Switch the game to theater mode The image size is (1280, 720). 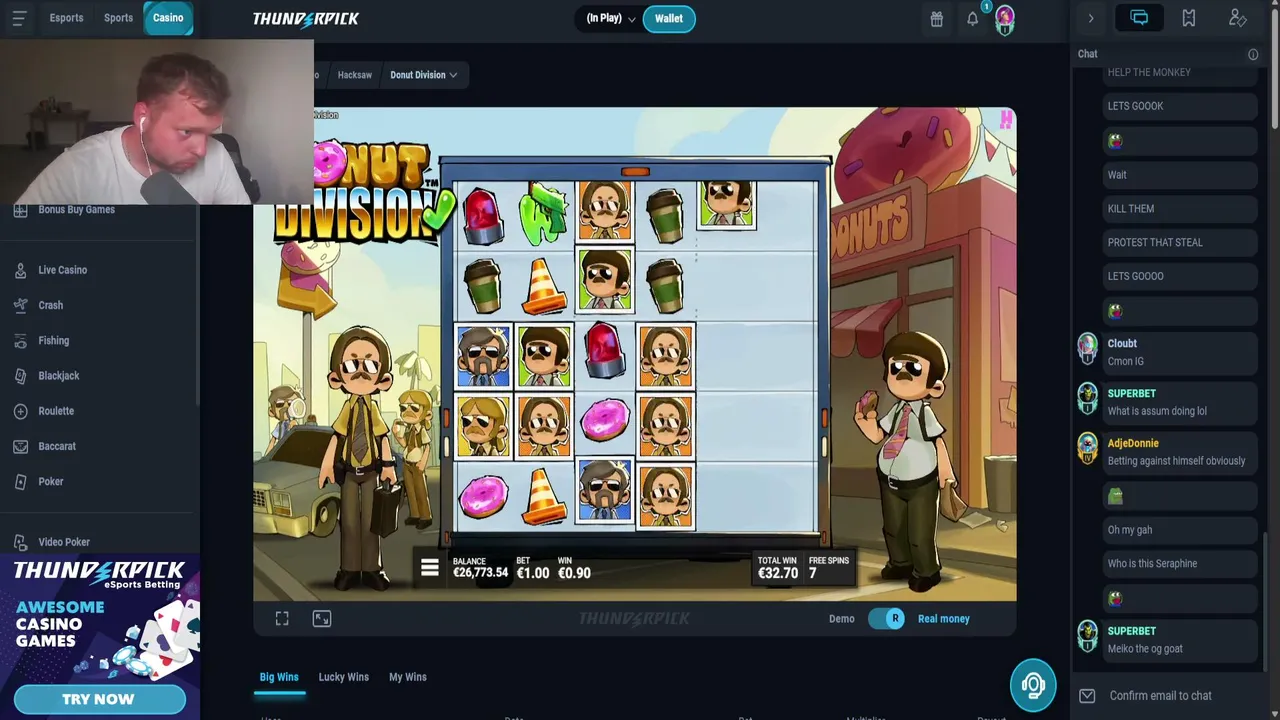click(322, 619)
